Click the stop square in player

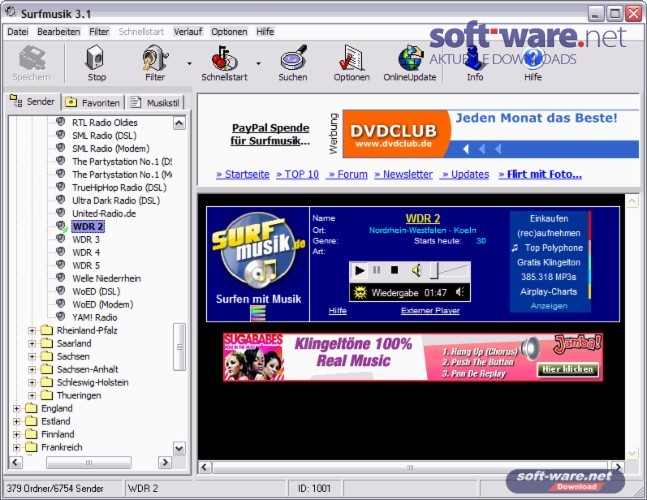(394, 270)
